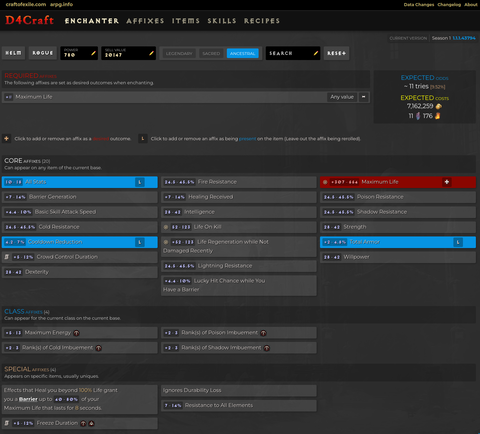This screenshot has height=434, width=480.
Task: Click the pencil icon in Power field
Action: pos(93,53)
